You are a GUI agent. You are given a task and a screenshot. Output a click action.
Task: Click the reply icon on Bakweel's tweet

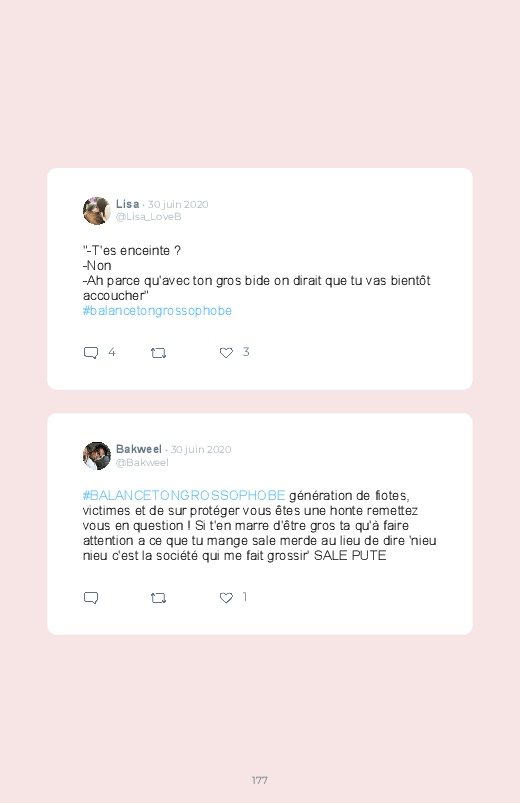point(91,598)
